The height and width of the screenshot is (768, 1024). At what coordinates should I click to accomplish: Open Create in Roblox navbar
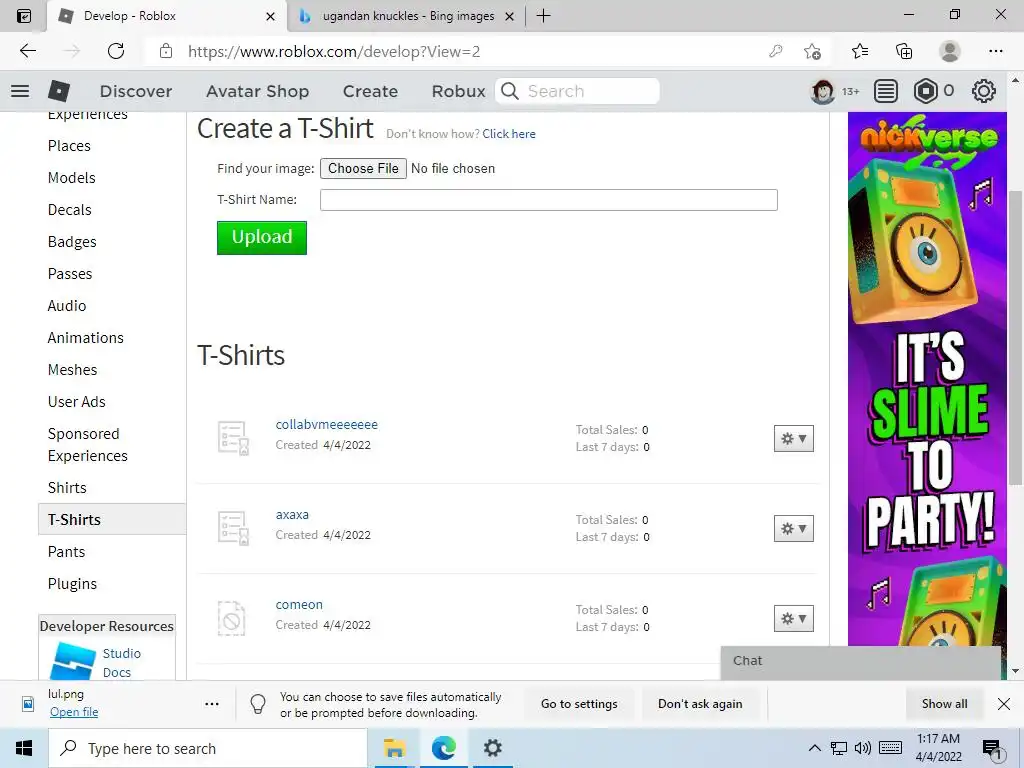point(370,91)
